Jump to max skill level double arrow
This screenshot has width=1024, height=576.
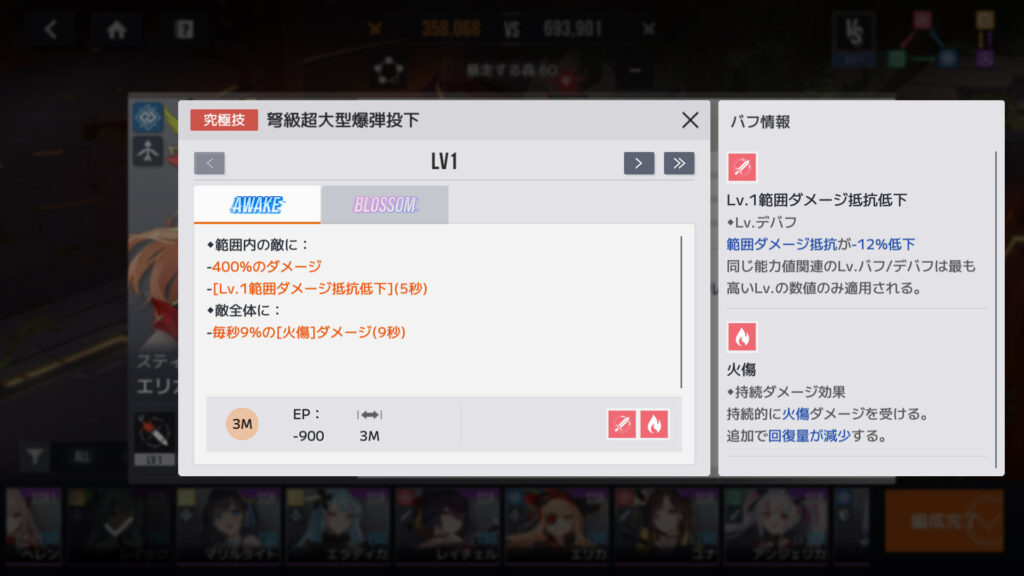point(679,163)
